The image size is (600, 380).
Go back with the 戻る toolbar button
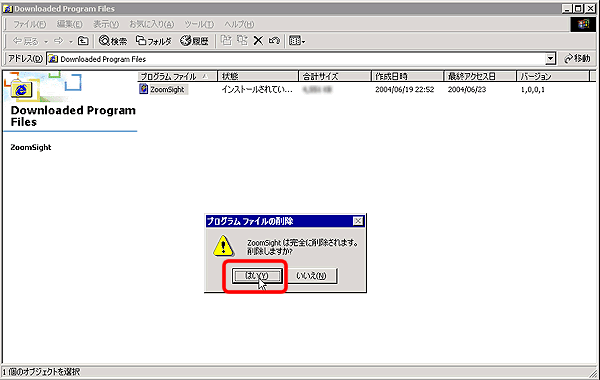pyautogui.click(x=26, y=41)
